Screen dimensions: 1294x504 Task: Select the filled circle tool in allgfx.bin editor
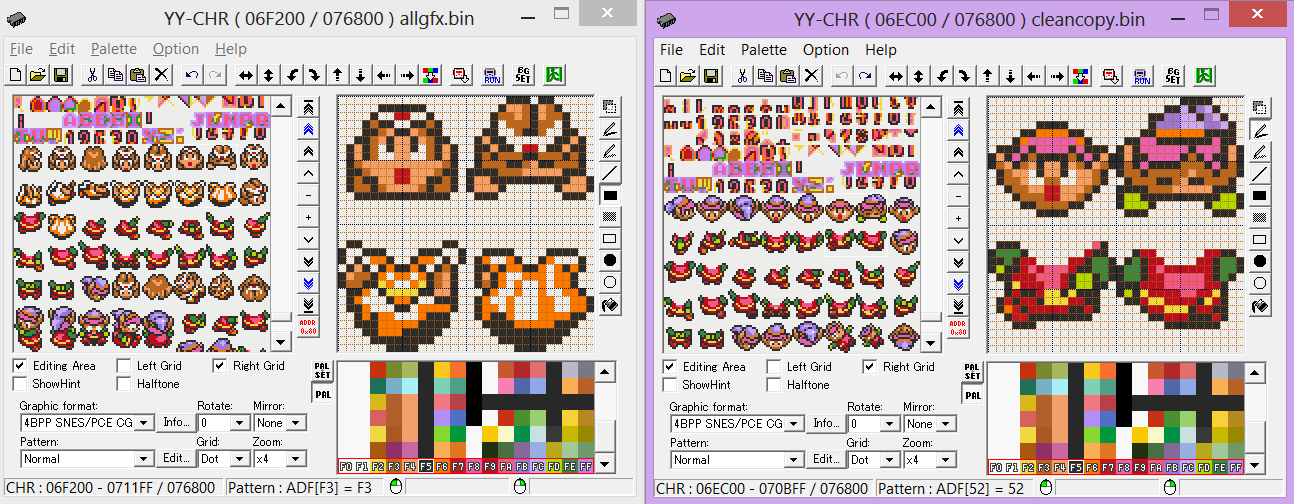coord(610,261)
